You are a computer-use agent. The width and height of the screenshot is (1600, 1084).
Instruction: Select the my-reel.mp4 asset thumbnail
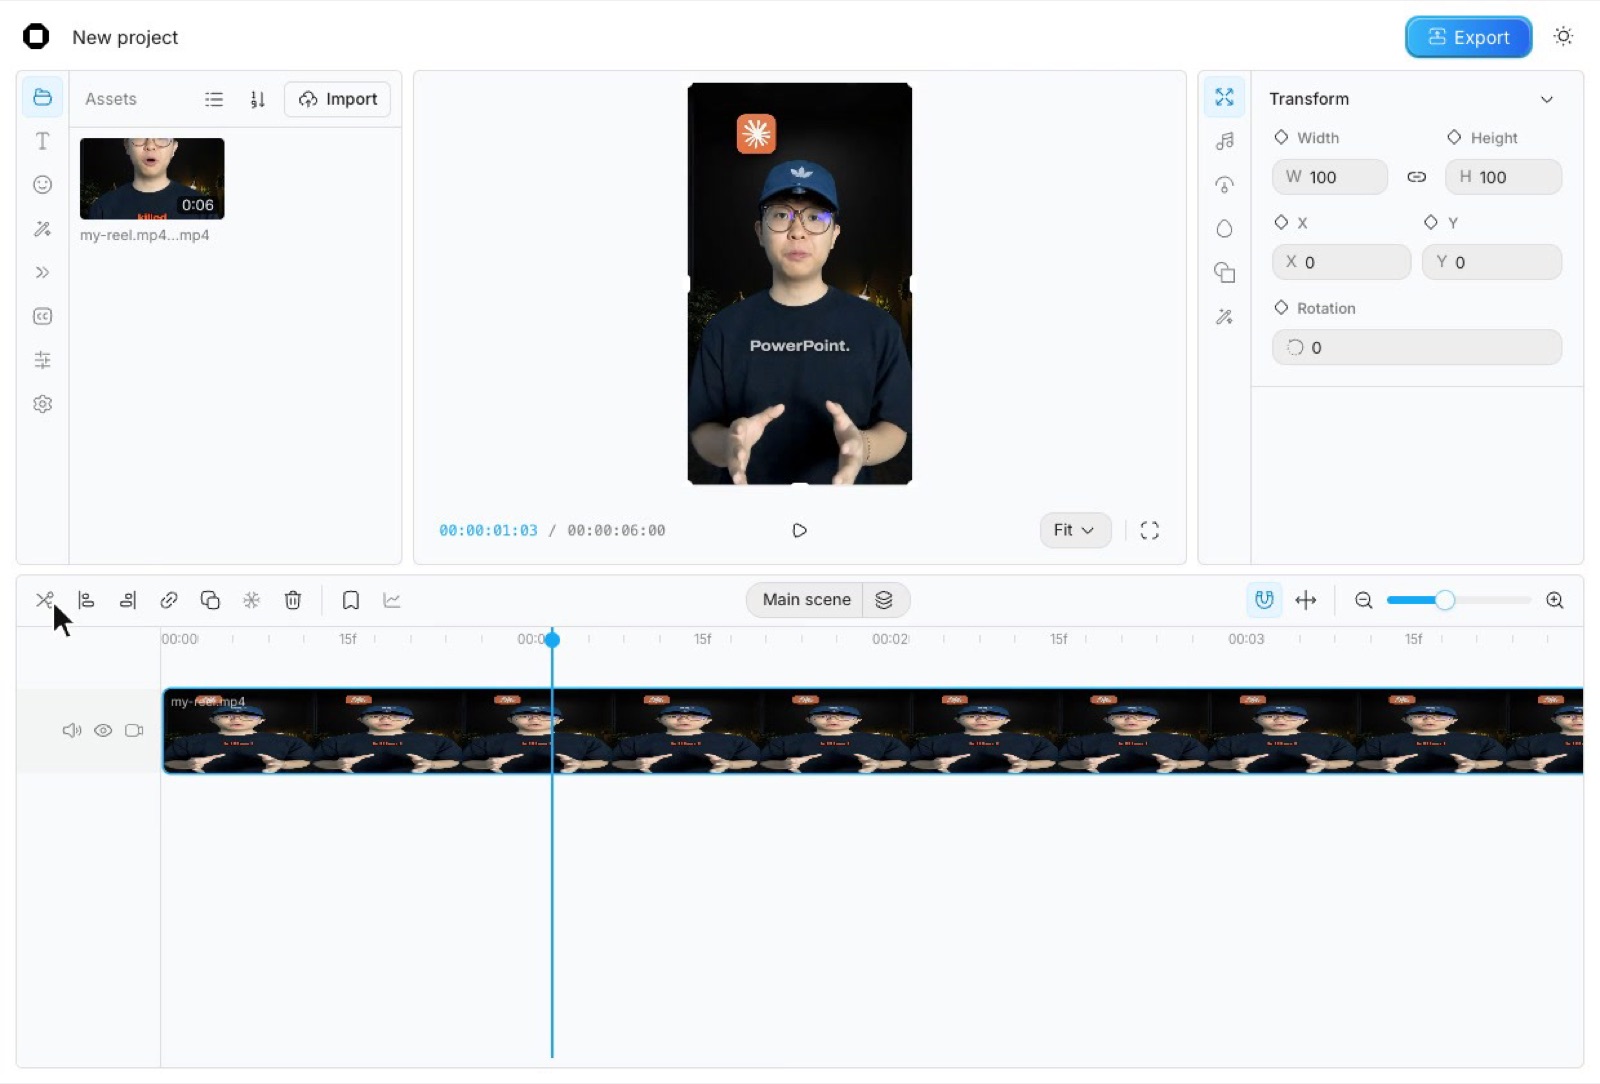click(x=152, y=178)
